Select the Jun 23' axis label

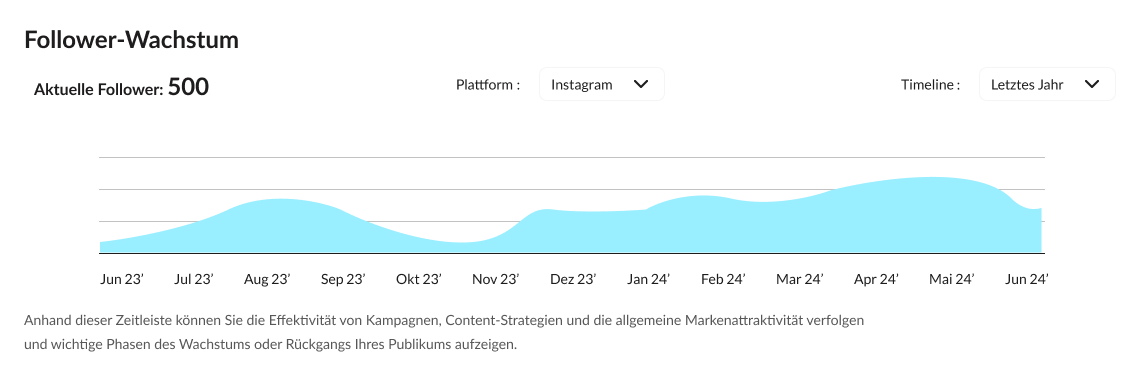click(122, 279)
